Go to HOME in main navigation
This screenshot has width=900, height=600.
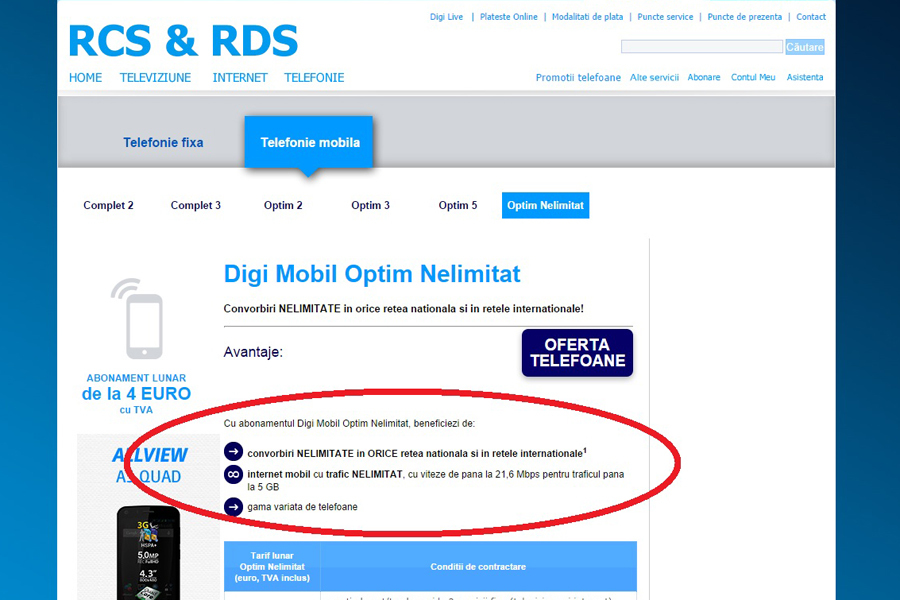[x=86, y=78]
